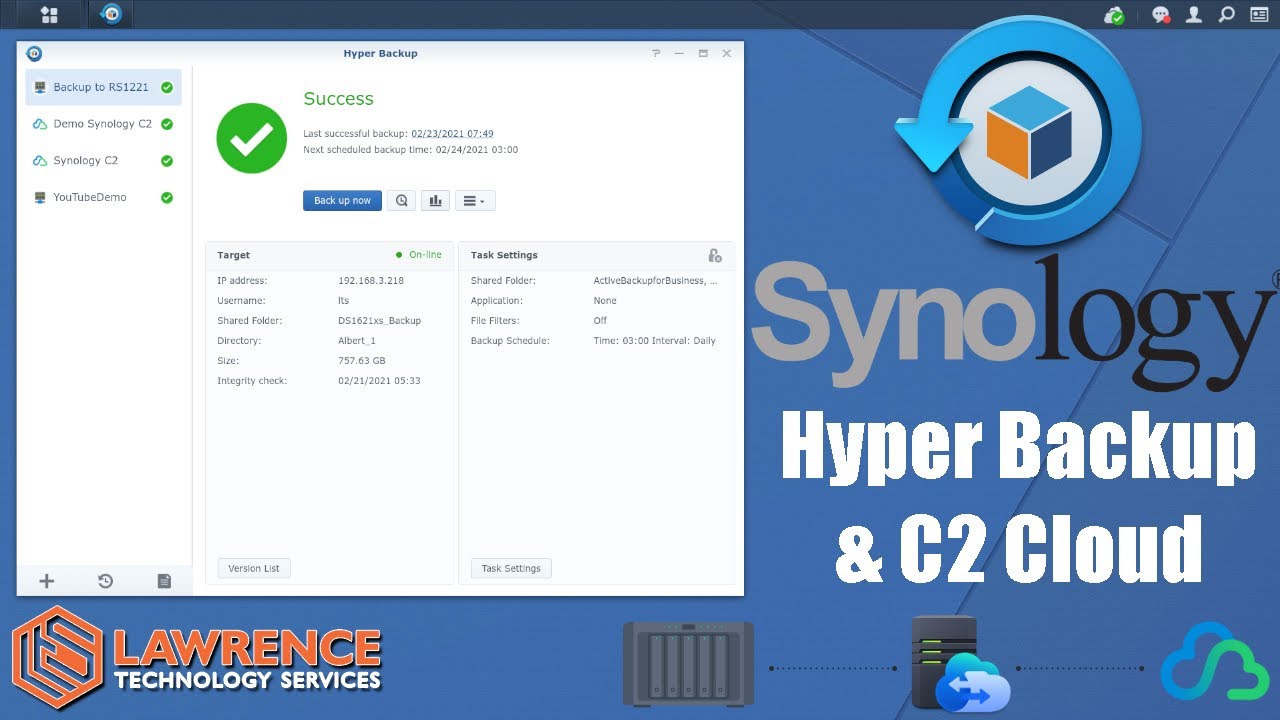Click the large green Success checkmark
The image size is (1280, 720).
pyautogui.click(x=252, y=138)
